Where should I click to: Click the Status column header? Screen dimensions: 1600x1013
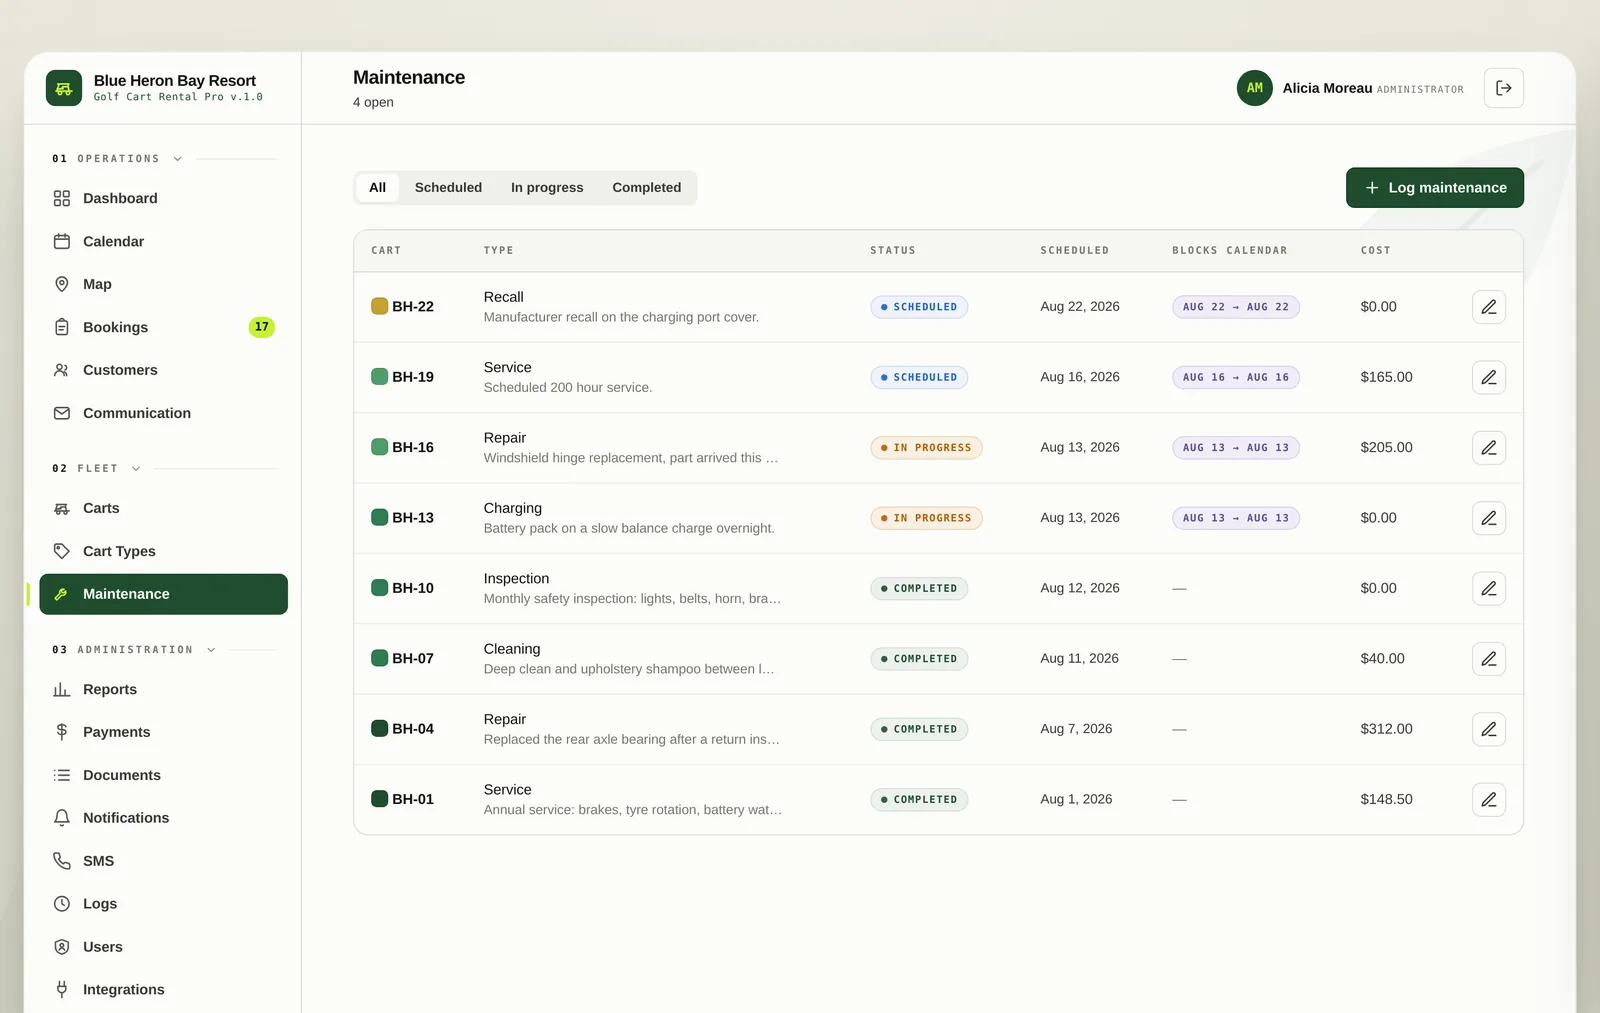pyautogui.click(x=893, y=251)
